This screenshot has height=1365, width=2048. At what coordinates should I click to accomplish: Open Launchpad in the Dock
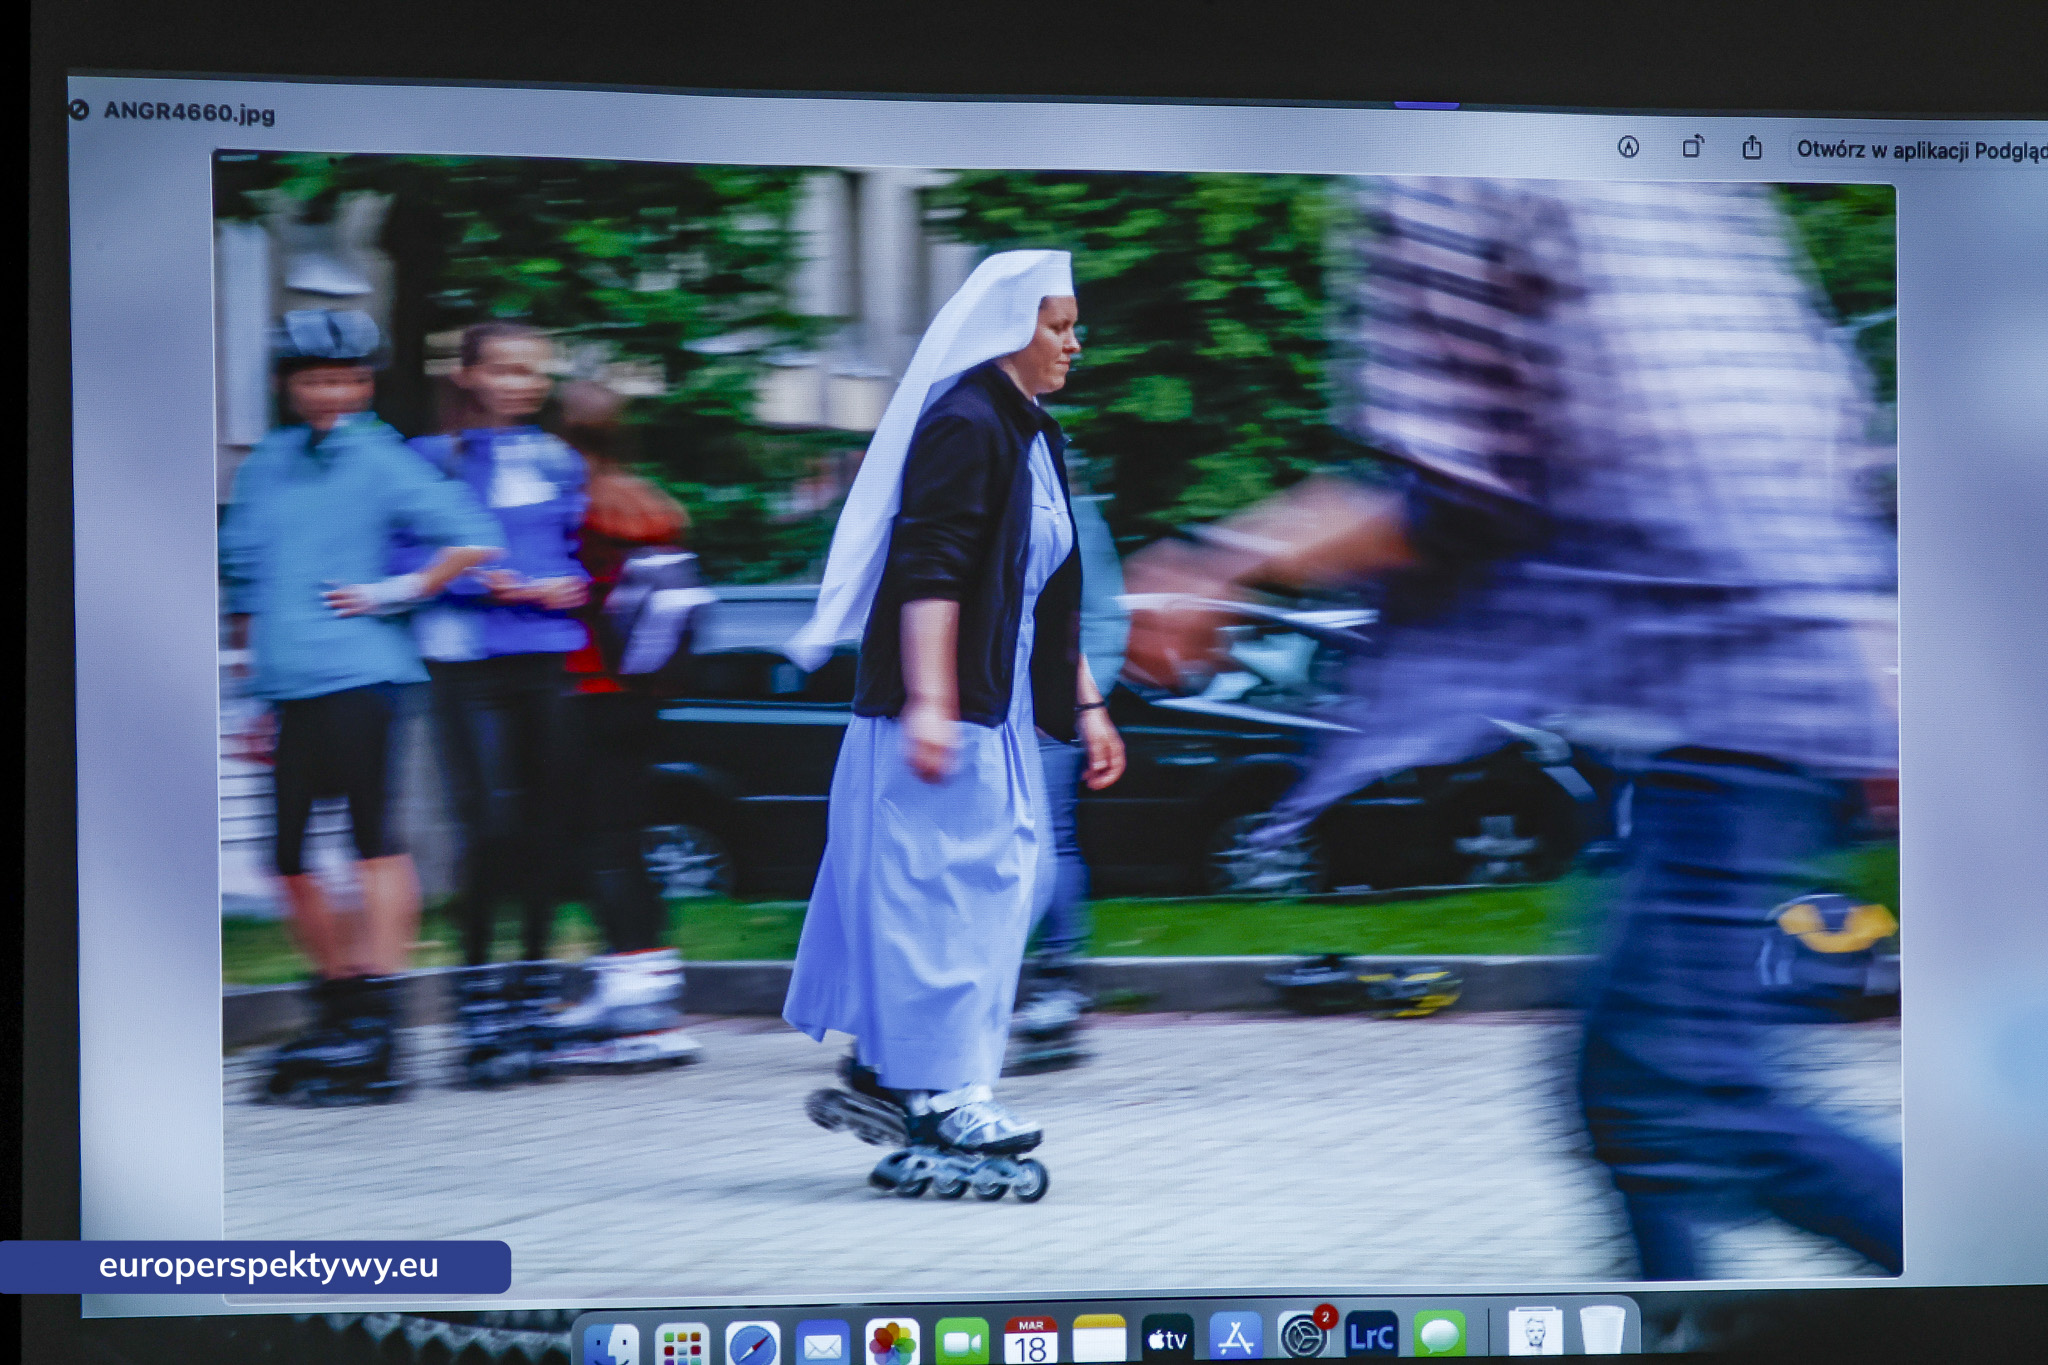(x=682, y=1345)
